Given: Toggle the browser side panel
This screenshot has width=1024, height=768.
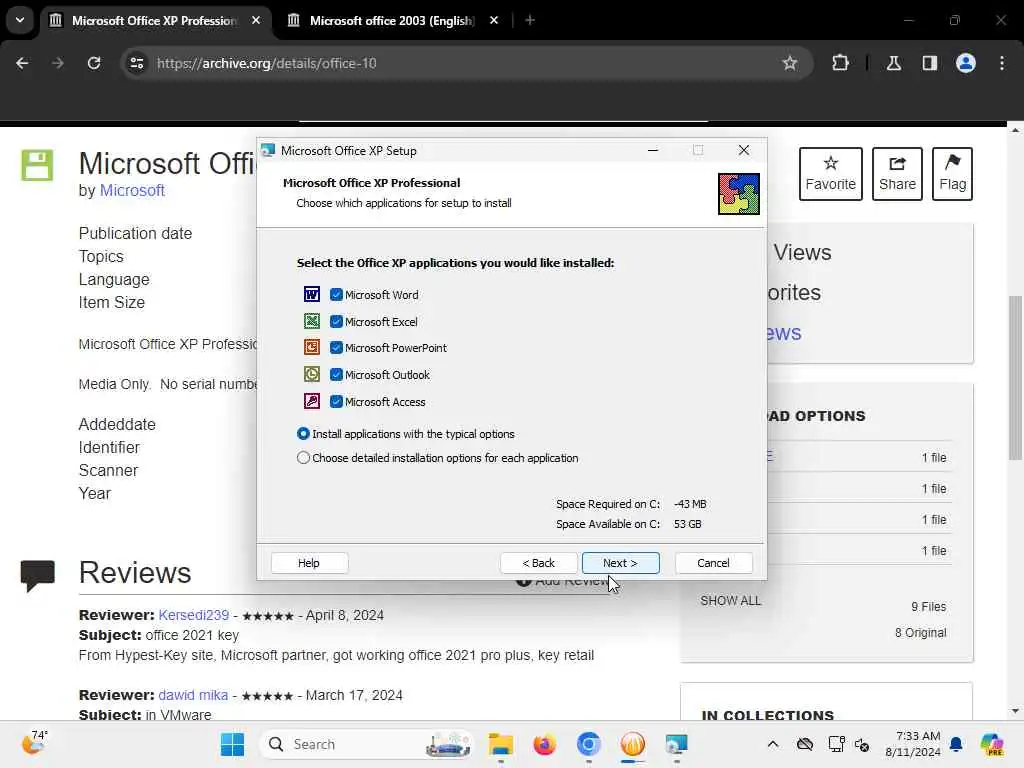Looking at the screenshot, I should [x=930, y=63].
